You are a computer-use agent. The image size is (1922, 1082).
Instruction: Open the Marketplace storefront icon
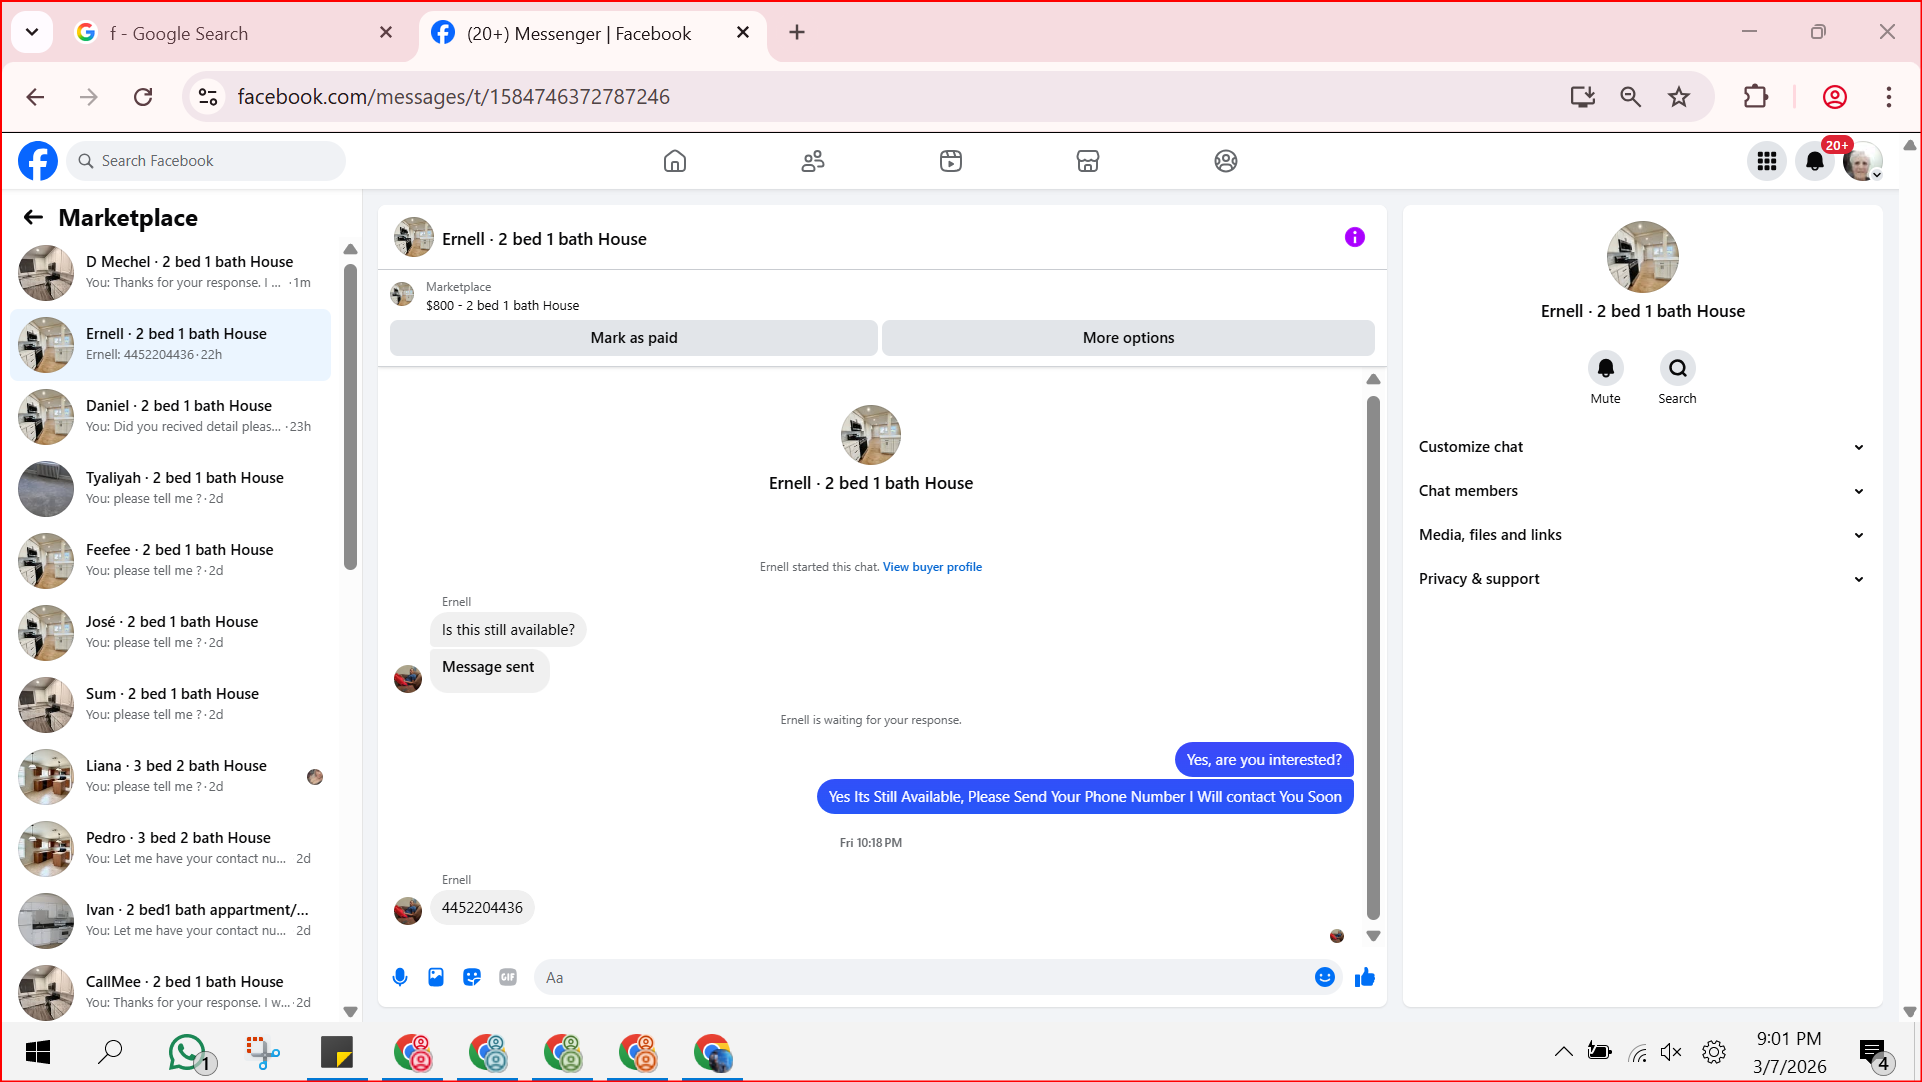[x=1088, y=161]
